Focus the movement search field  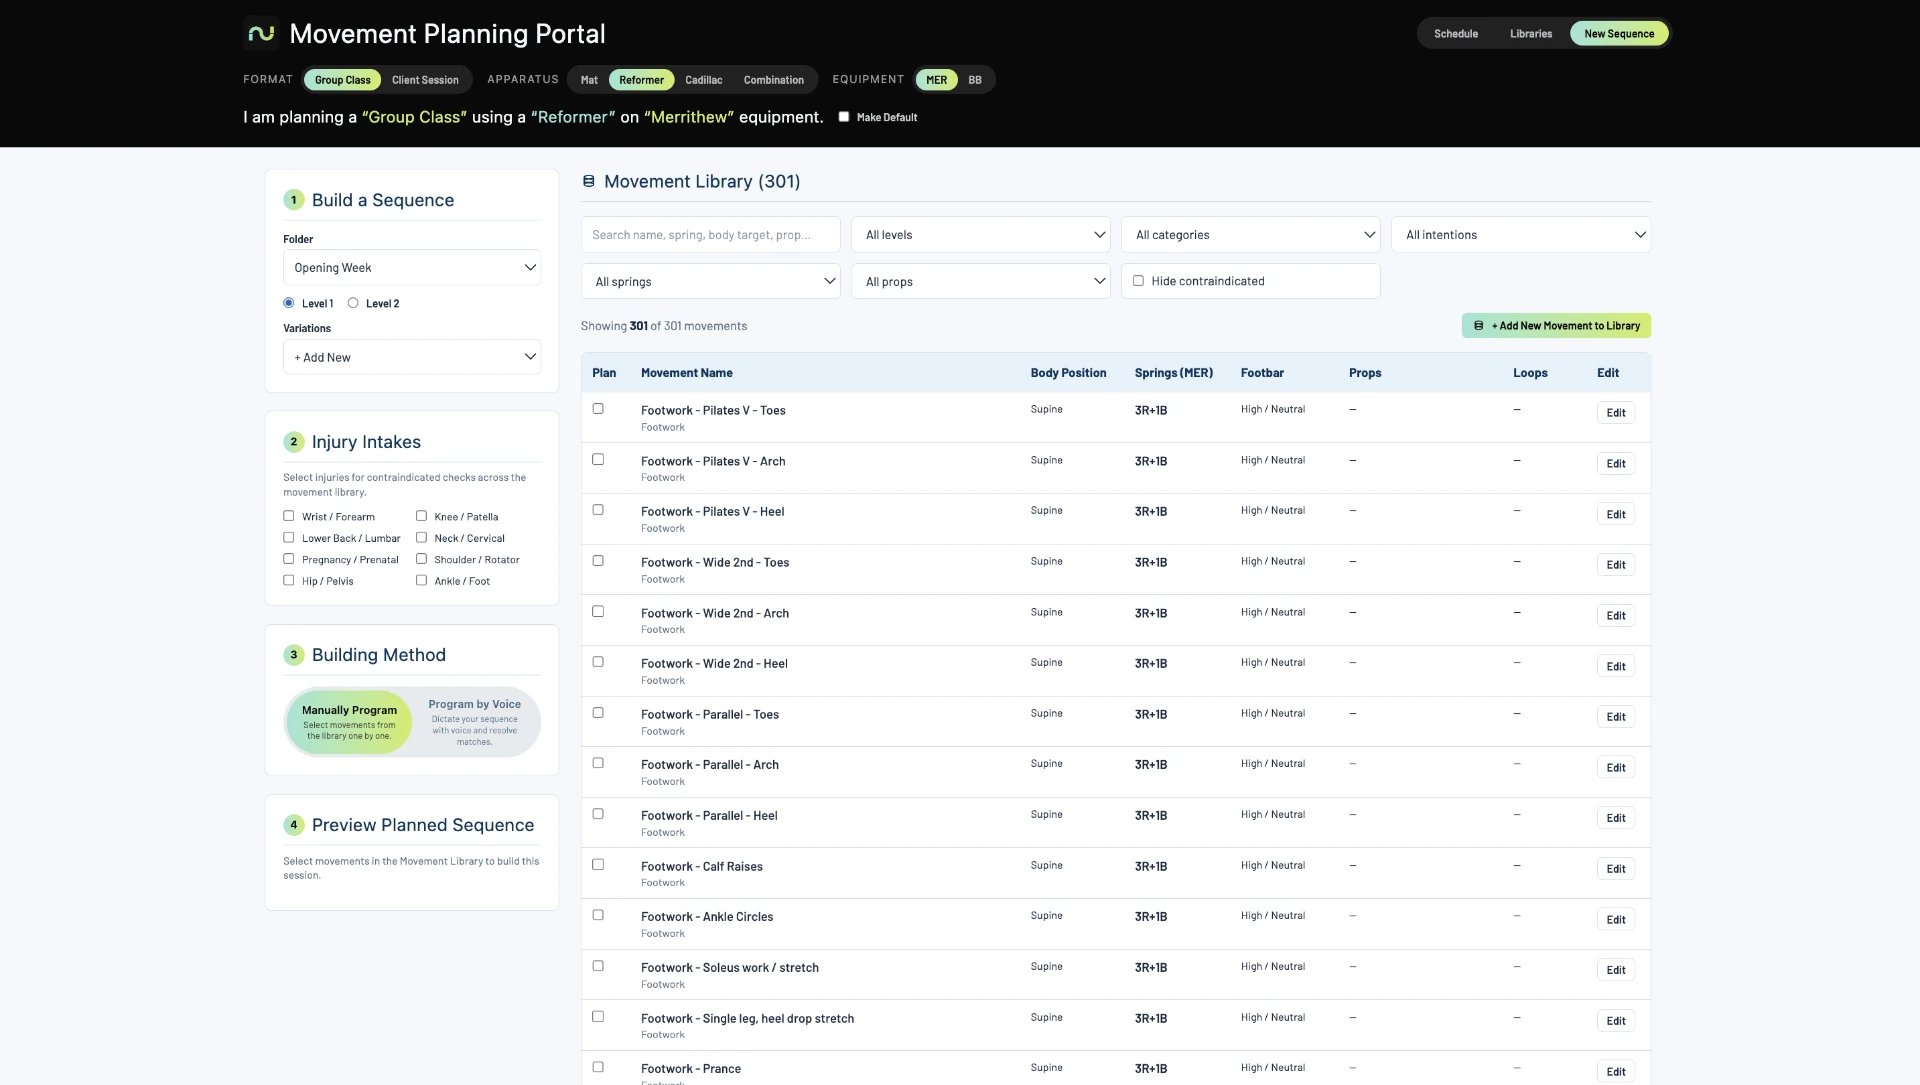click(x=711, y=235)
